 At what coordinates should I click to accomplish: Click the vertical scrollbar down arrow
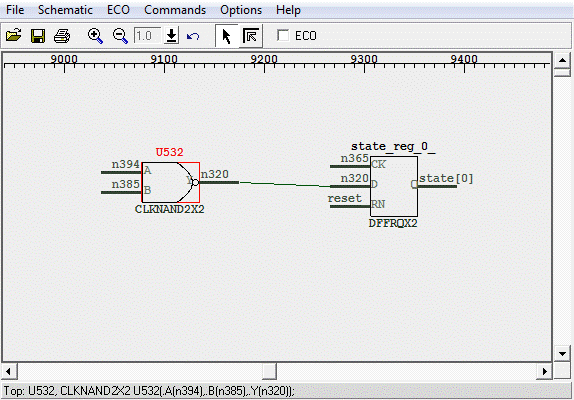[562, 354]
